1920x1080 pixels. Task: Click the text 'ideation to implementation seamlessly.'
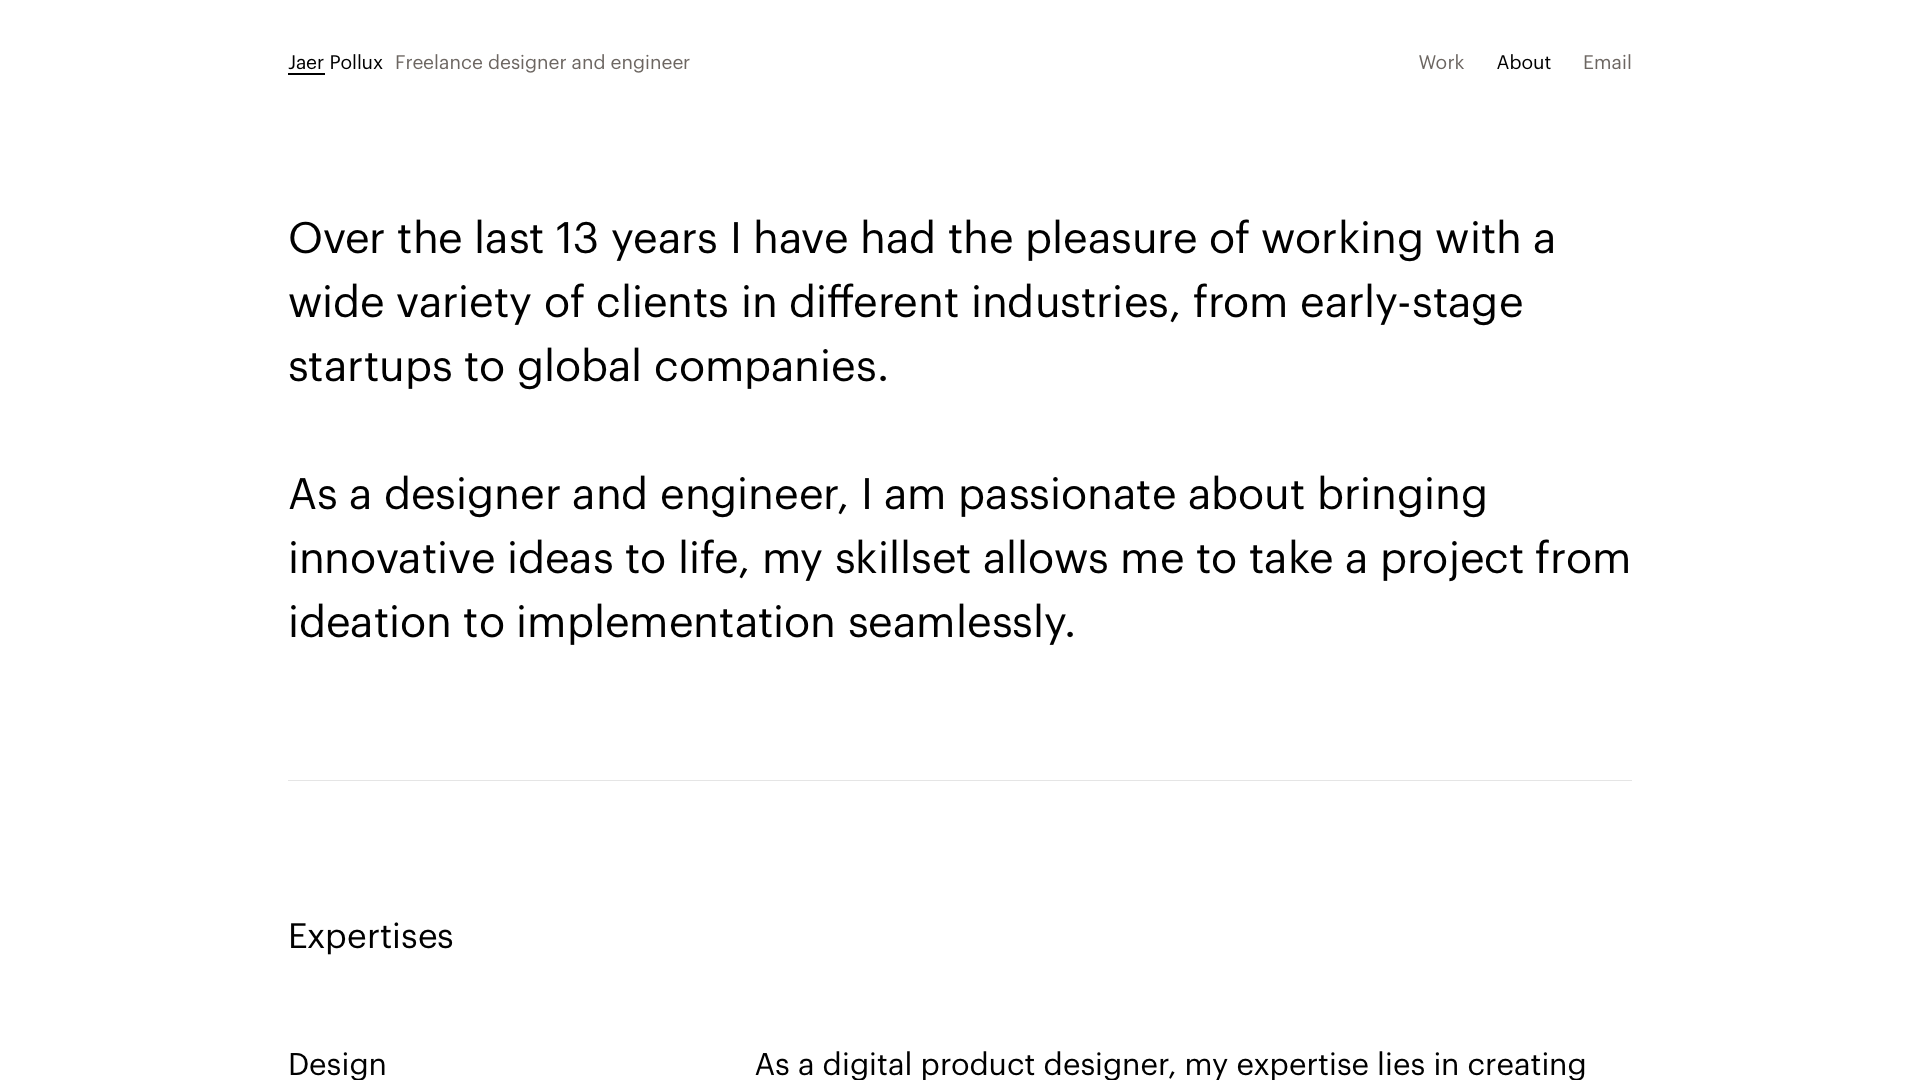[x=681, y=623]
